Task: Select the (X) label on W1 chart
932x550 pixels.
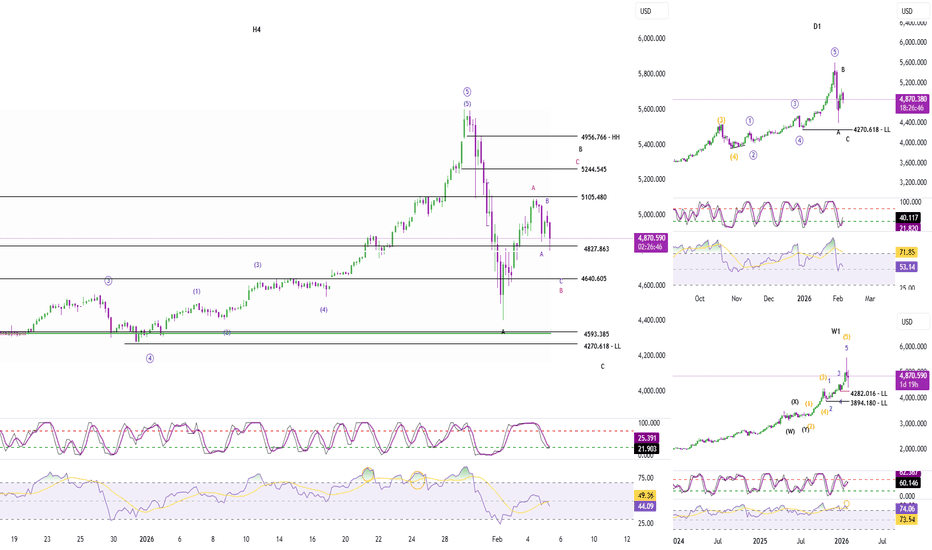Action: point(795,402)
